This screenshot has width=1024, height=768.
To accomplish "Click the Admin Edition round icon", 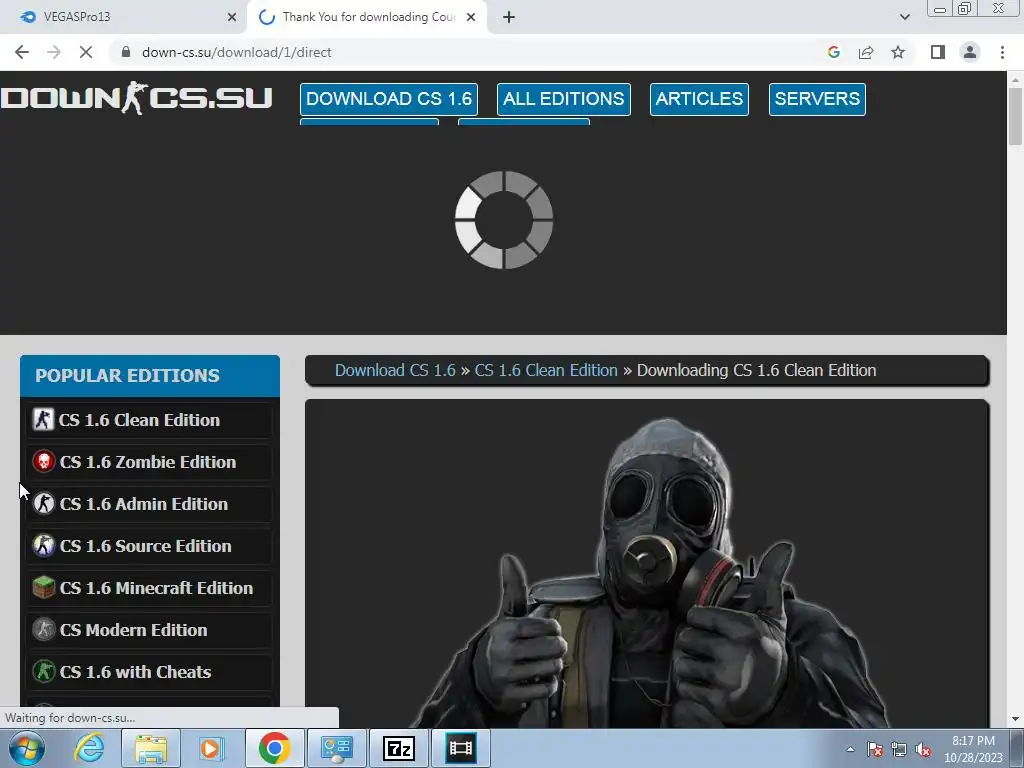I will [x=43, y=504].
